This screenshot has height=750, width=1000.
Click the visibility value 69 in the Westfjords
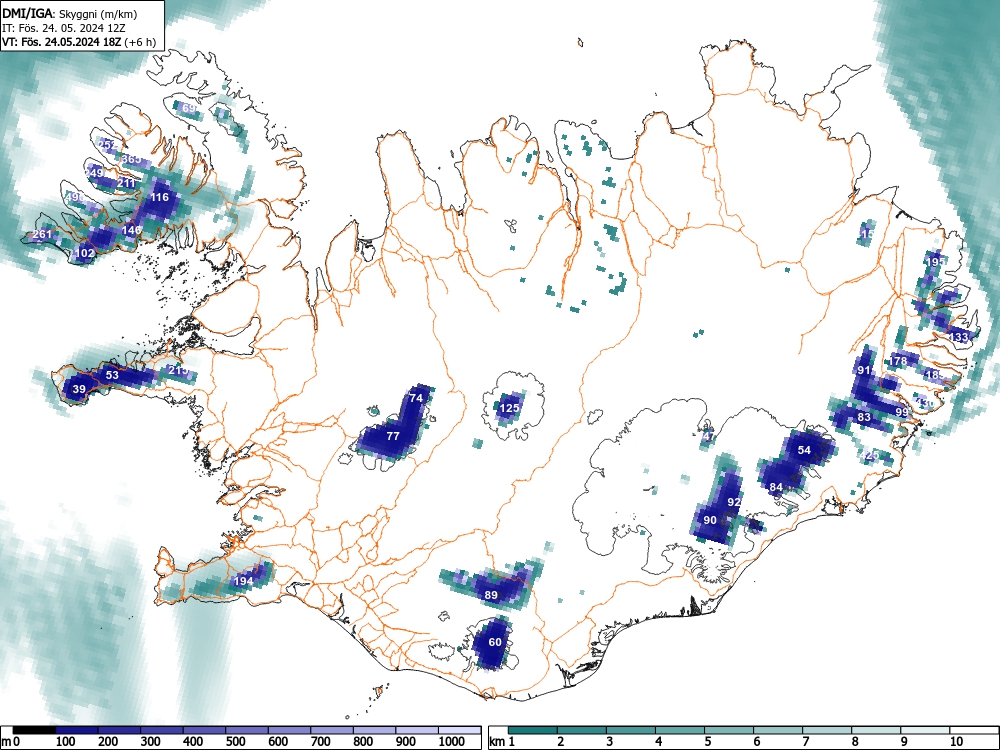(189, 108)
